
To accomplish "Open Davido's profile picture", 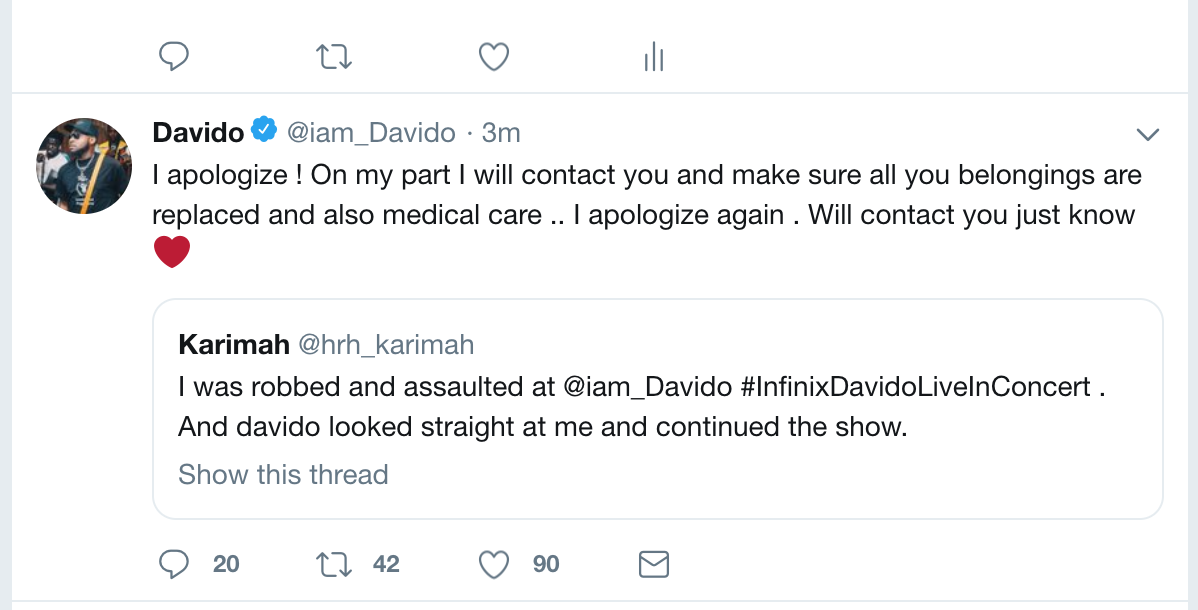I will click(x=84, y=165).
